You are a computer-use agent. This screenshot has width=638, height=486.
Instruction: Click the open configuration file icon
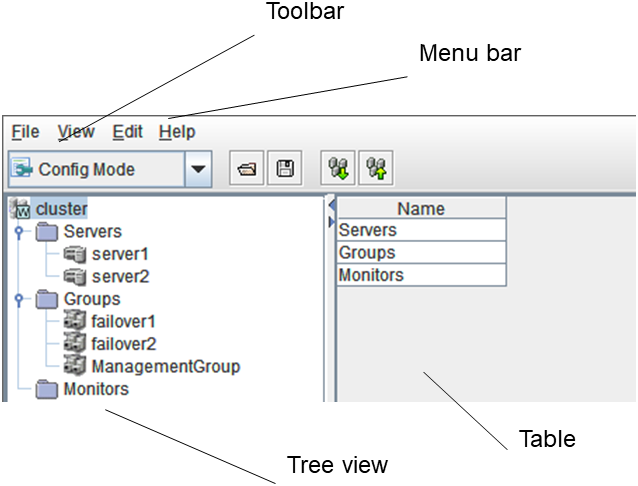point(246,169)
